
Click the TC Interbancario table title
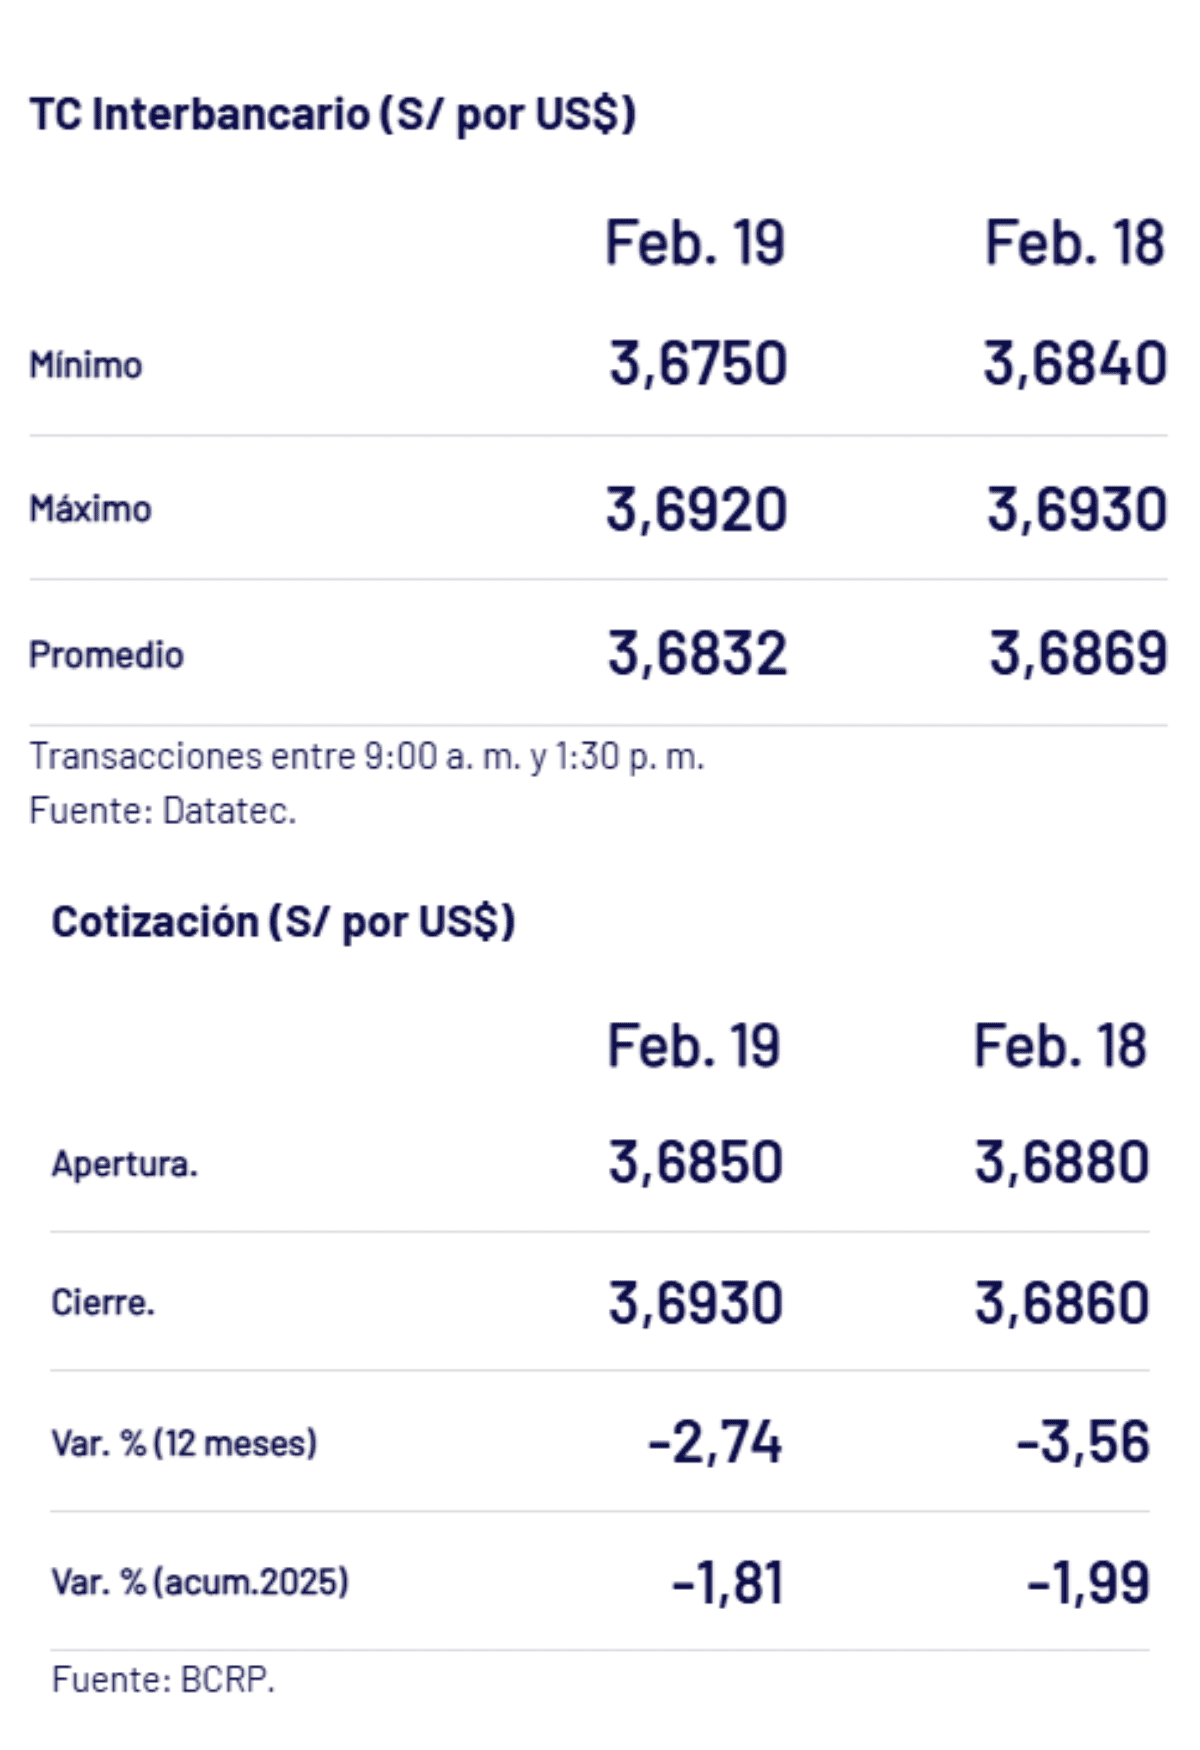pos(332,114)
